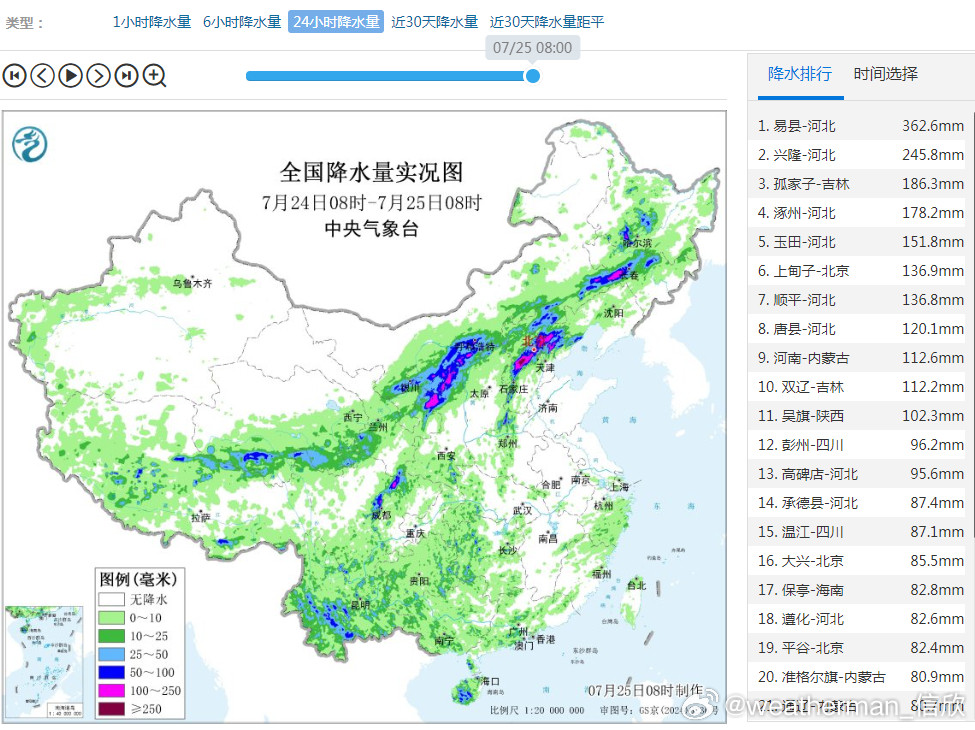Select ranking row 吴旗-陕西
The width and height of the screenshot is (975, 730).
pos(858,416)
